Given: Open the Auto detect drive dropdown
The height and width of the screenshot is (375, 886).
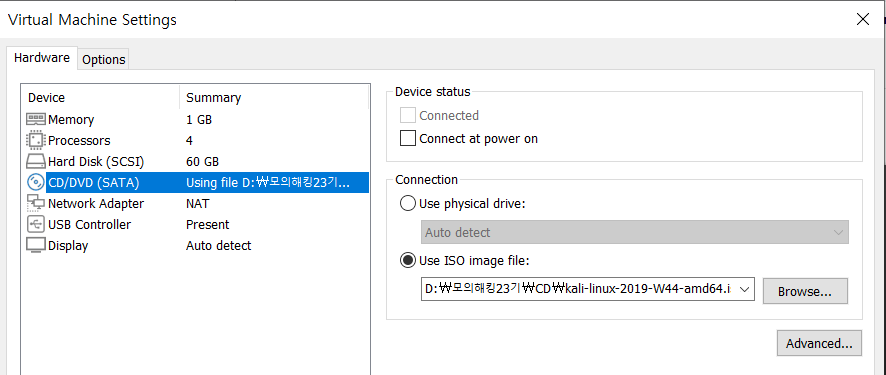Looking at the screenshot, I should click(635, 232).
